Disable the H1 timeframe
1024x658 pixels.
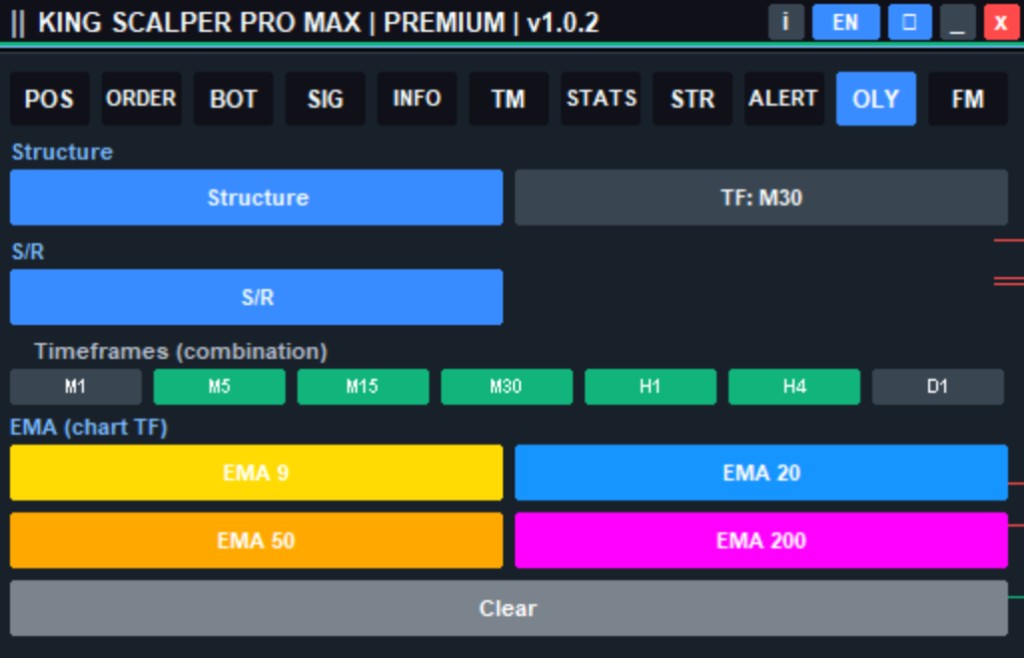click(650, 386)
